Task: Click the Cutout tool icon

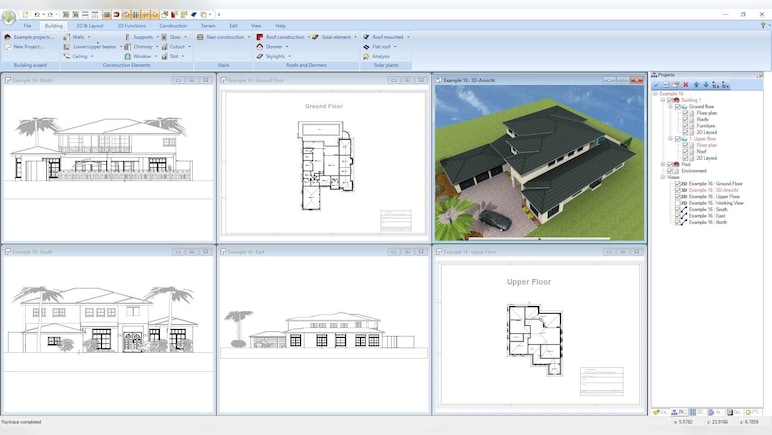Action: (x=164, y=47)
